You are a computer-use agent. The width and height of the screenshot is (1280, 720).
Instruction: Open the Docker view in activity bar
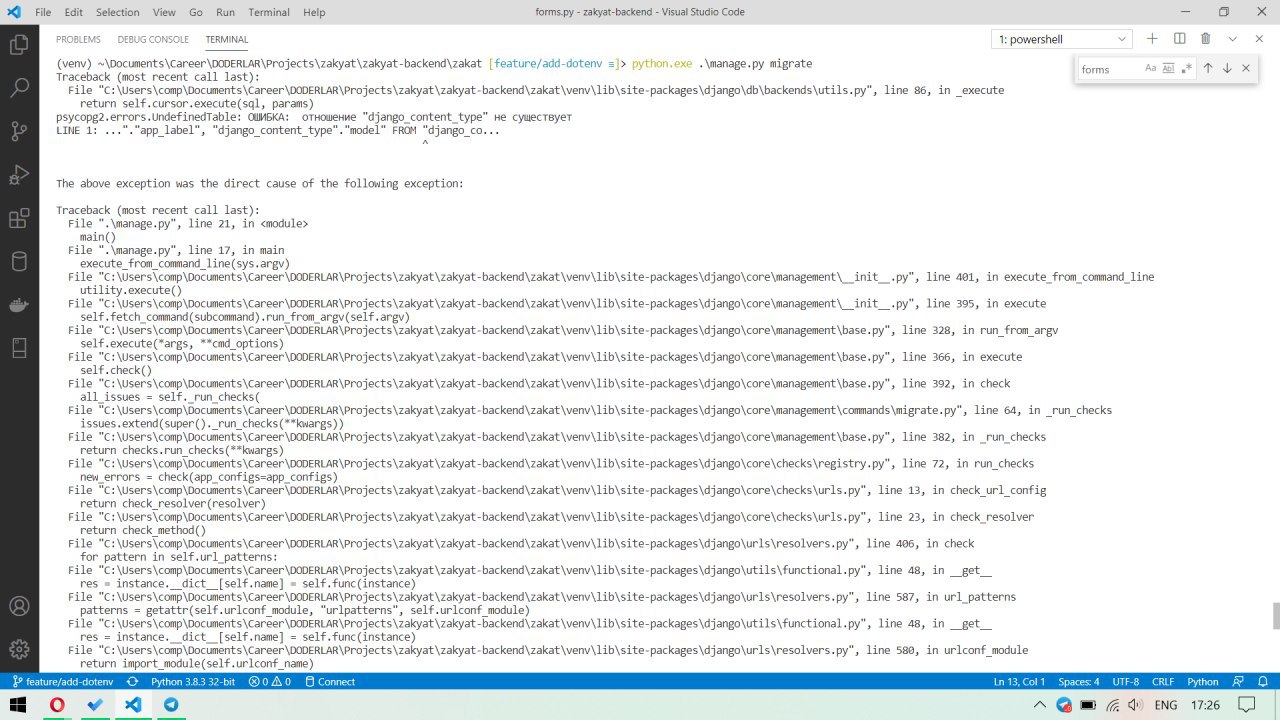click(18, 305)
